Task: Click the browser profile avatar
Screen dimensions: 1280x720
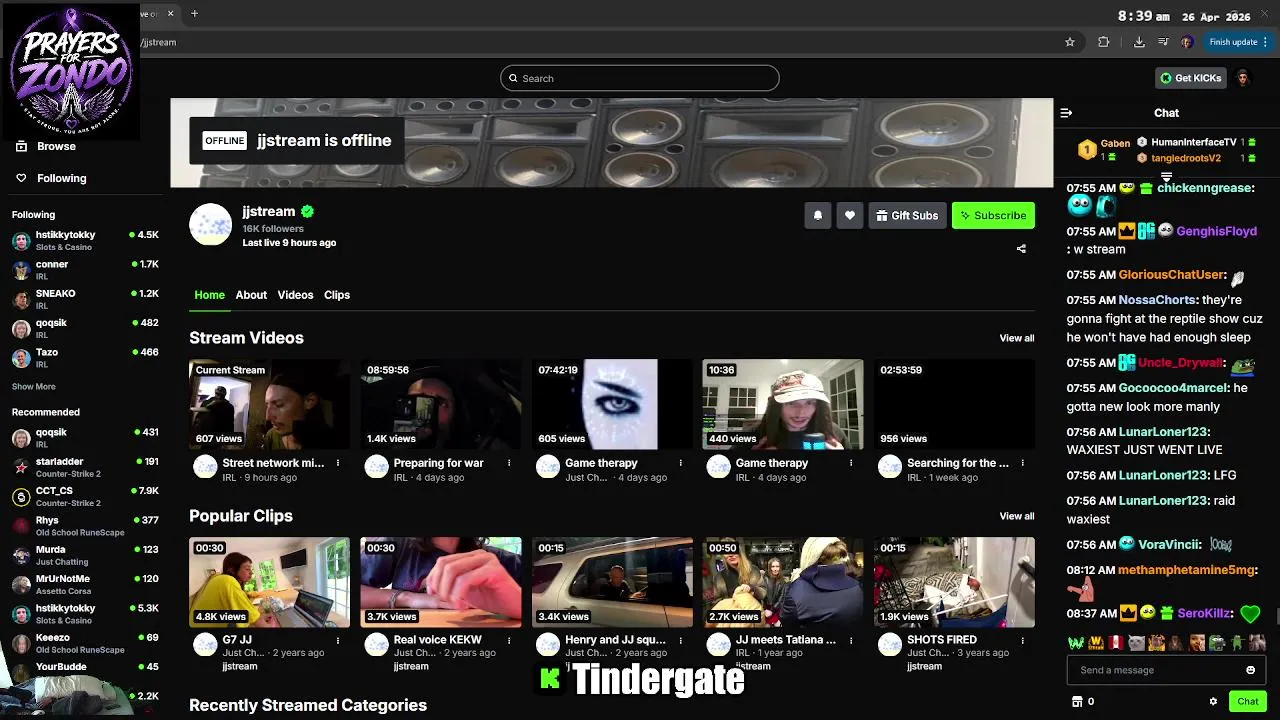Action: [x=1186, y=42]
